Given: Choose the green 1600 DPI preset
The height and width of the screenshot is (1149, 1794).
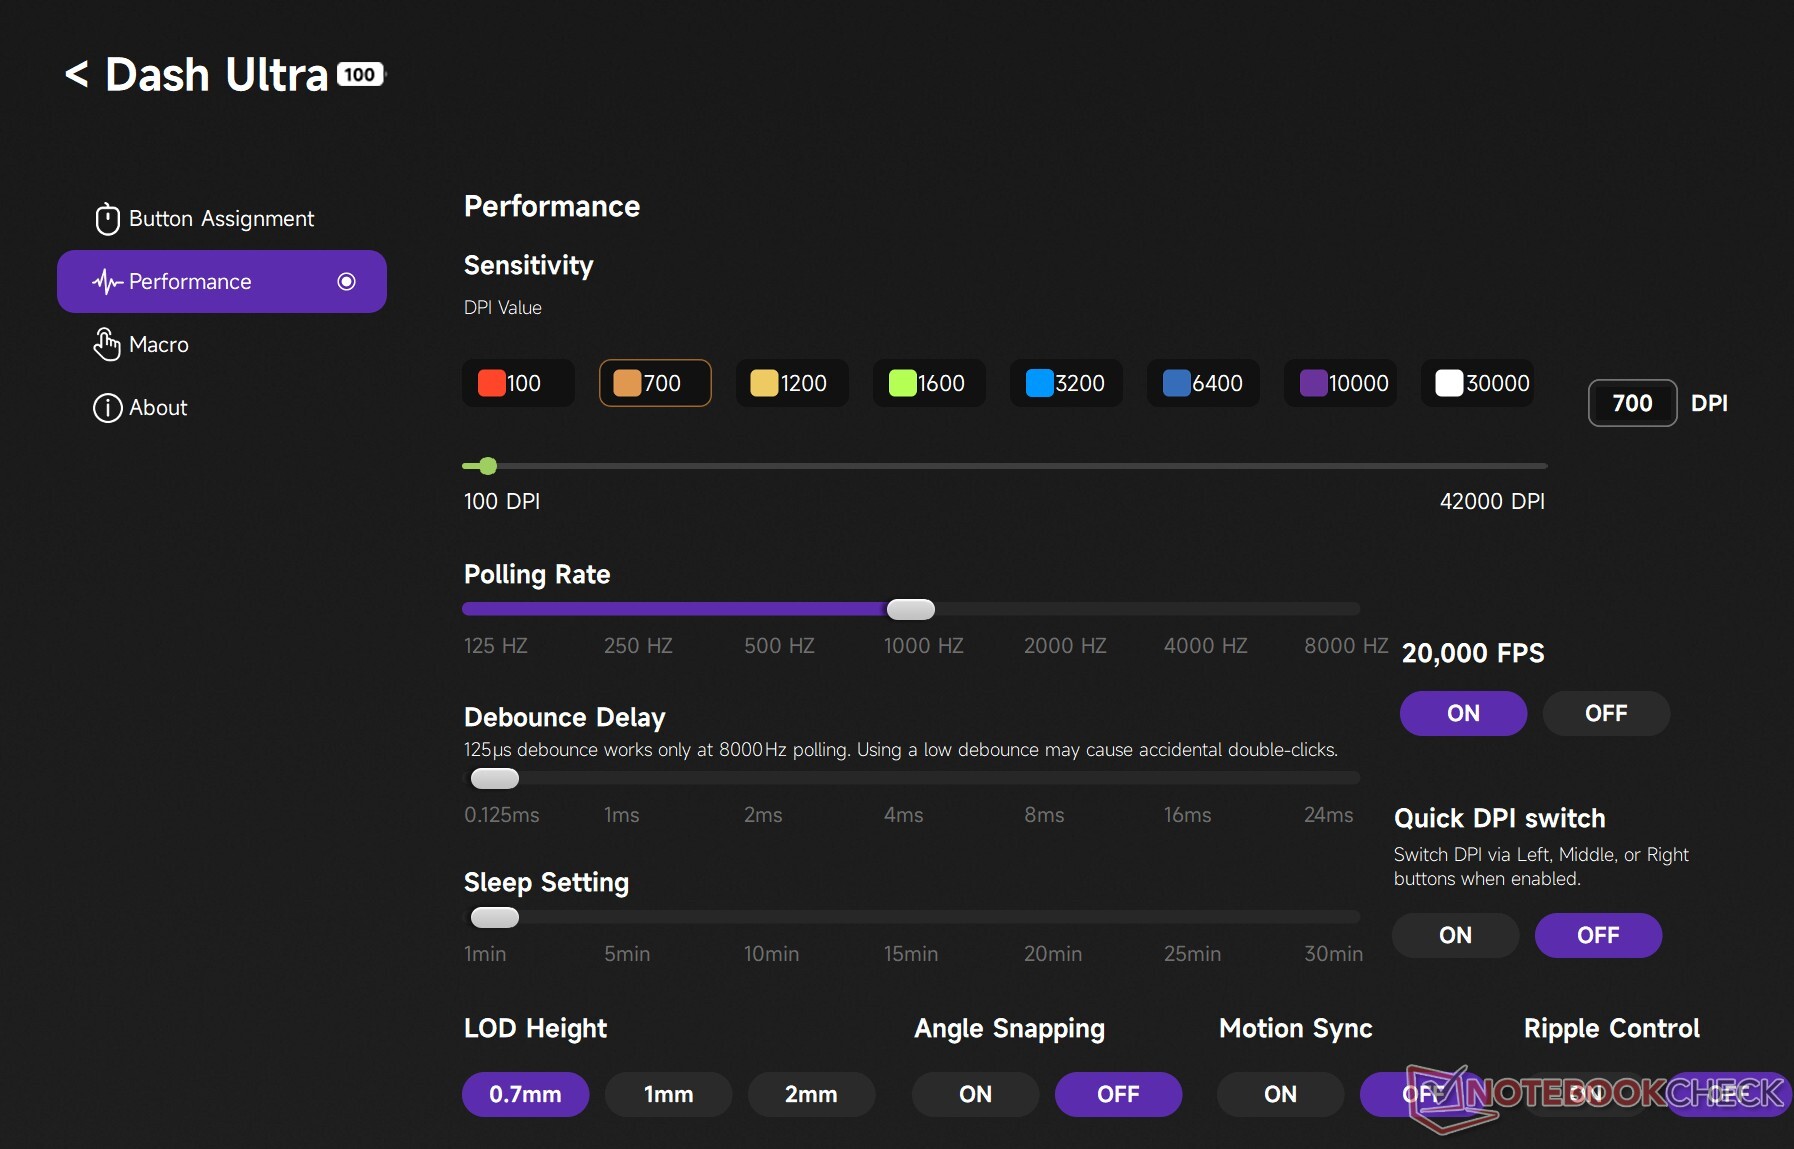Looking at the screenshot, I should (x=929, y=383).
